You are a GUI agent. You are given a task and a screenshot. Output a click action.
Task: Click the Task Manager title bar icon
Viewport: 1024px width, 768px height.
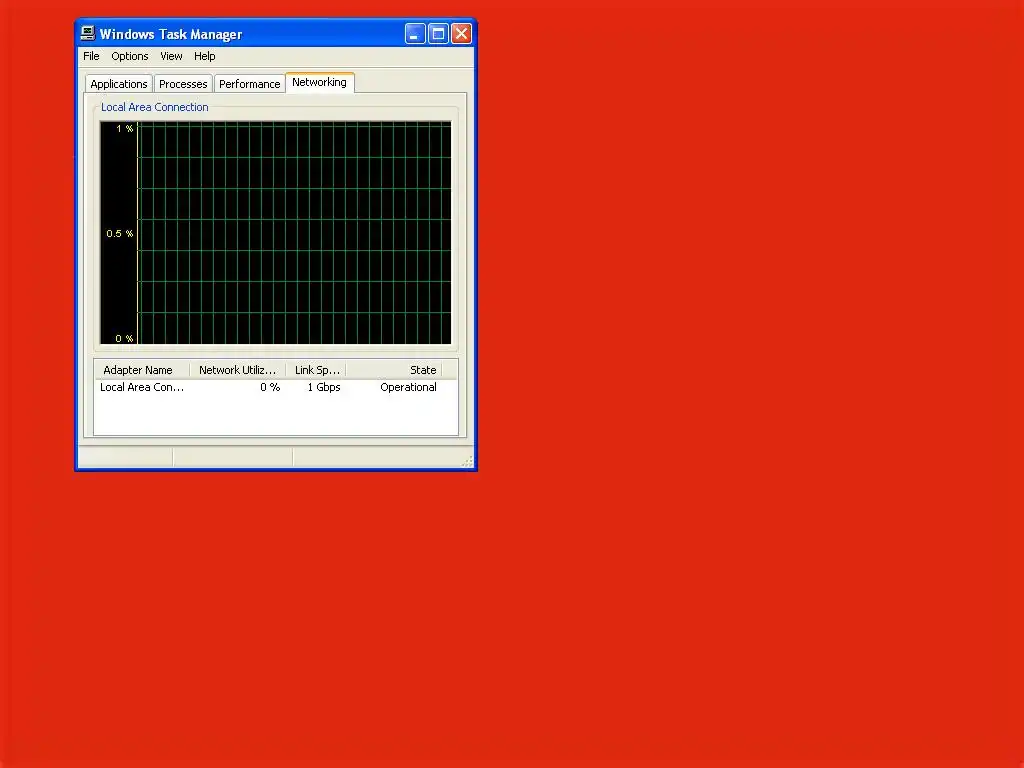pyautogui.click(x=88, y=33)
